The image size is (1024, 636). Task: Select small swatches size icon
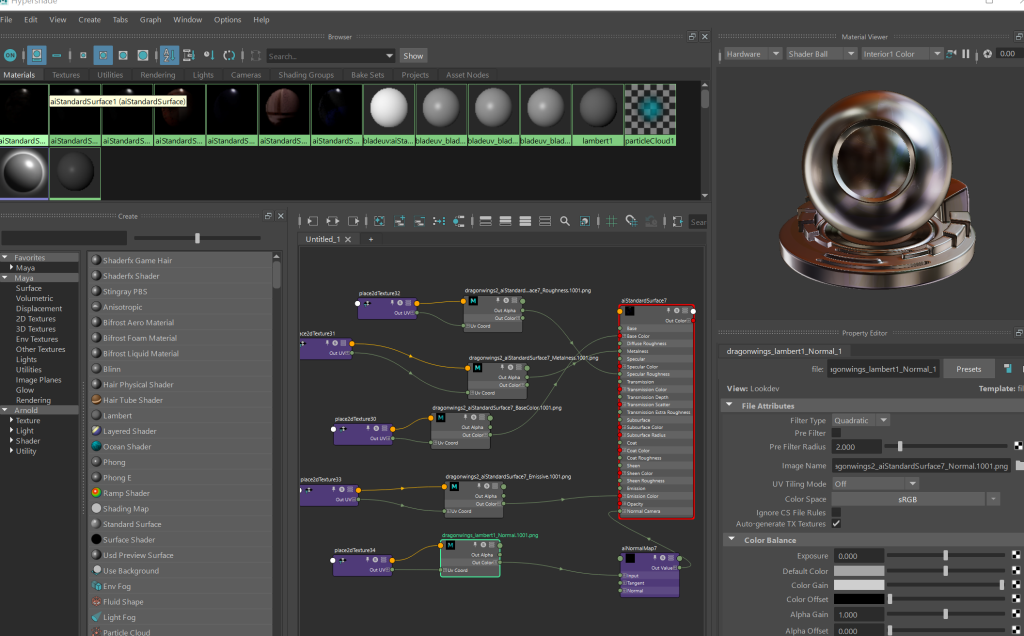pos(83,56)
